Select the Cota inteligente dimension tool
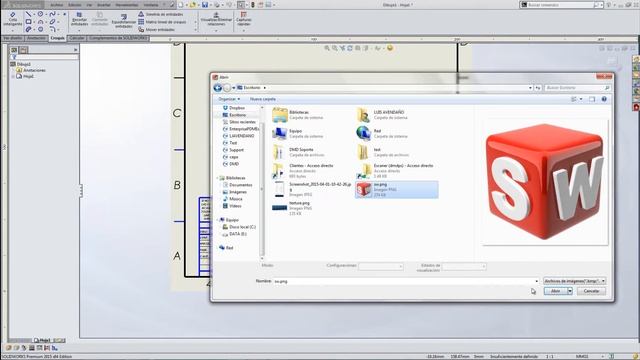 coord(13,19)
